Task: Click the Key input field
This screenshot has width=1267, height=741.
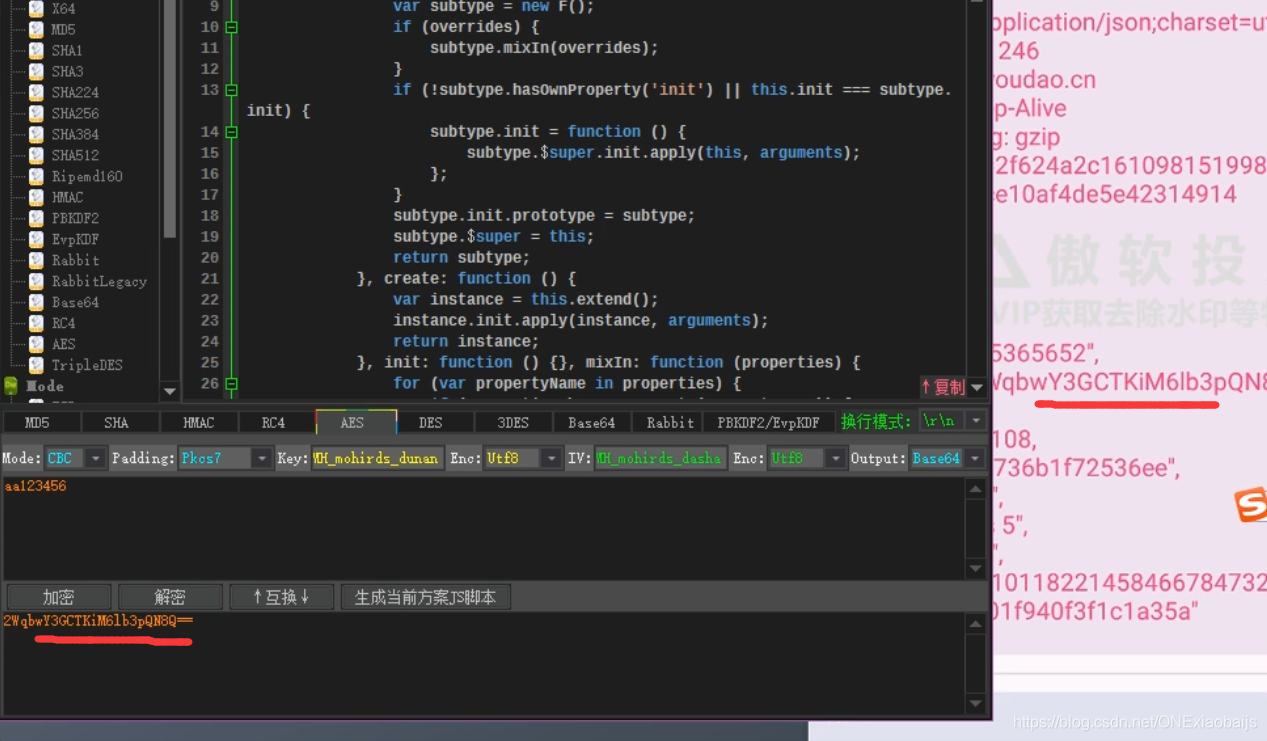Action: click(377, 458)
